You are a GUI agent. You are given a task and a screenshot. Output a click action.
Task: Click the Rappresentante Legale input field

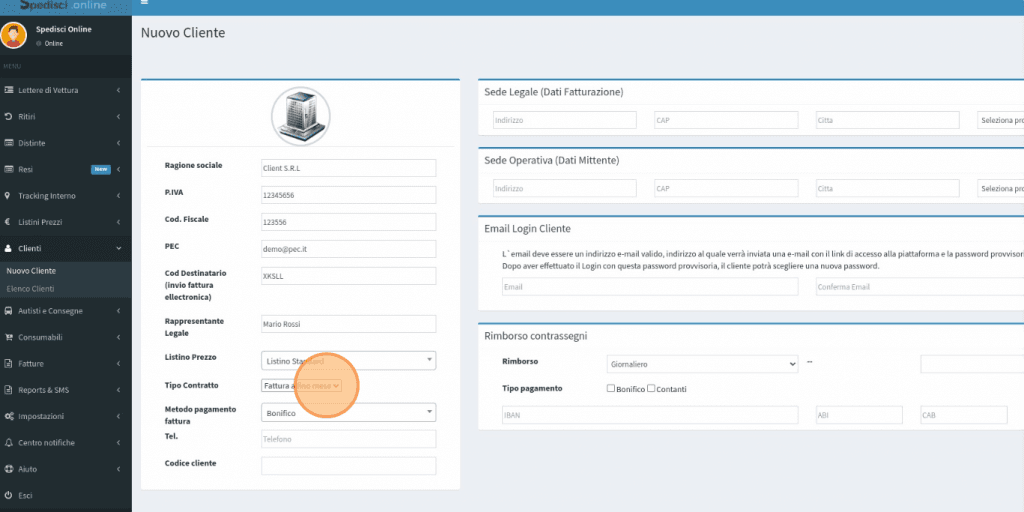pos(349,324)
